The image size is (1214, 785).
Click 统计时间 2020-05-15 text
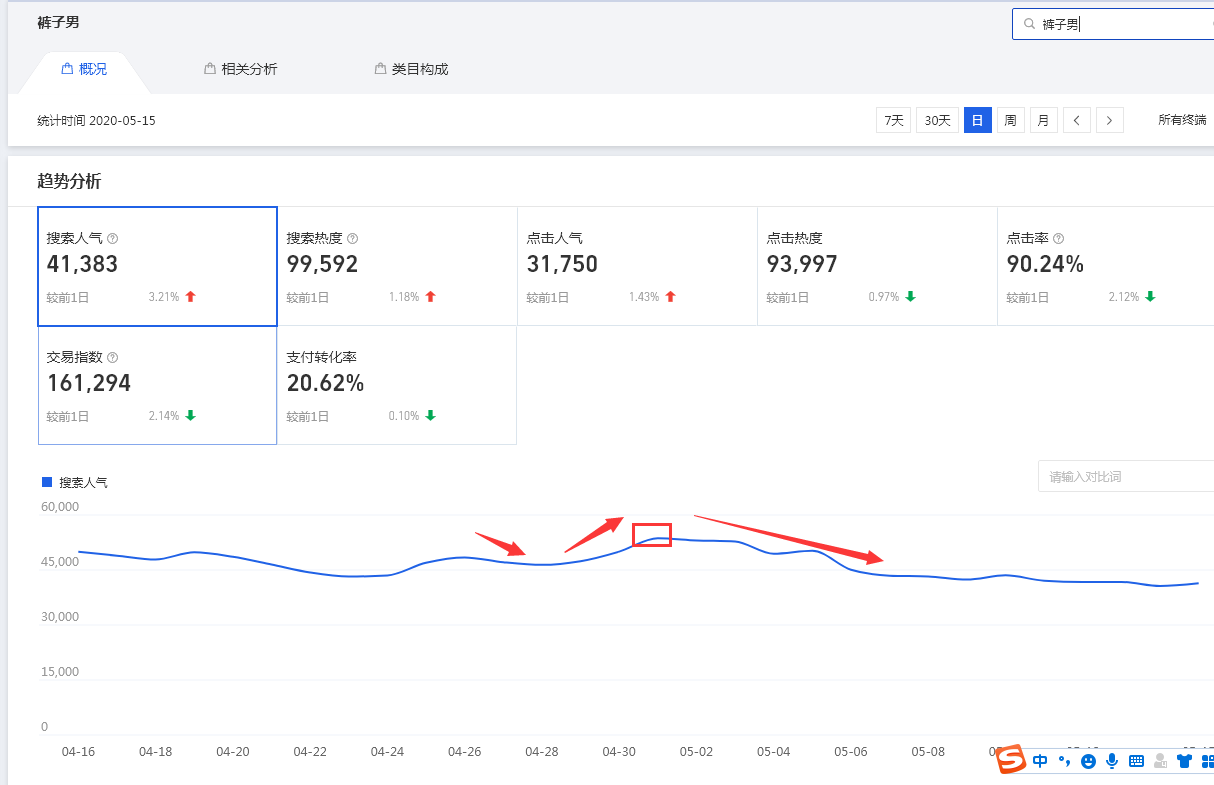tap(96, 120)
